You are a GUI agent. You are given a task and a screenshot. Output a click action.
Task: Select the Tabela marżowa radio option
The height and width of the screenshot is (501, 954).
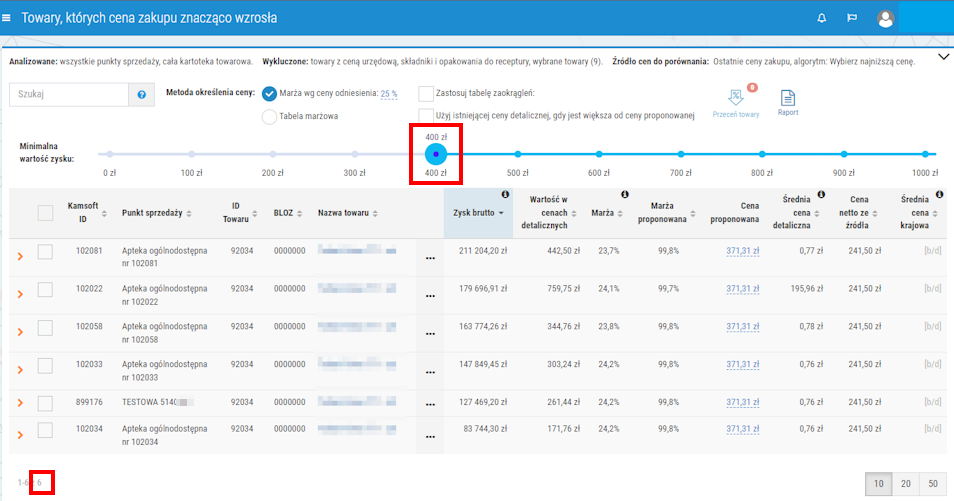(x=269, y=116)
